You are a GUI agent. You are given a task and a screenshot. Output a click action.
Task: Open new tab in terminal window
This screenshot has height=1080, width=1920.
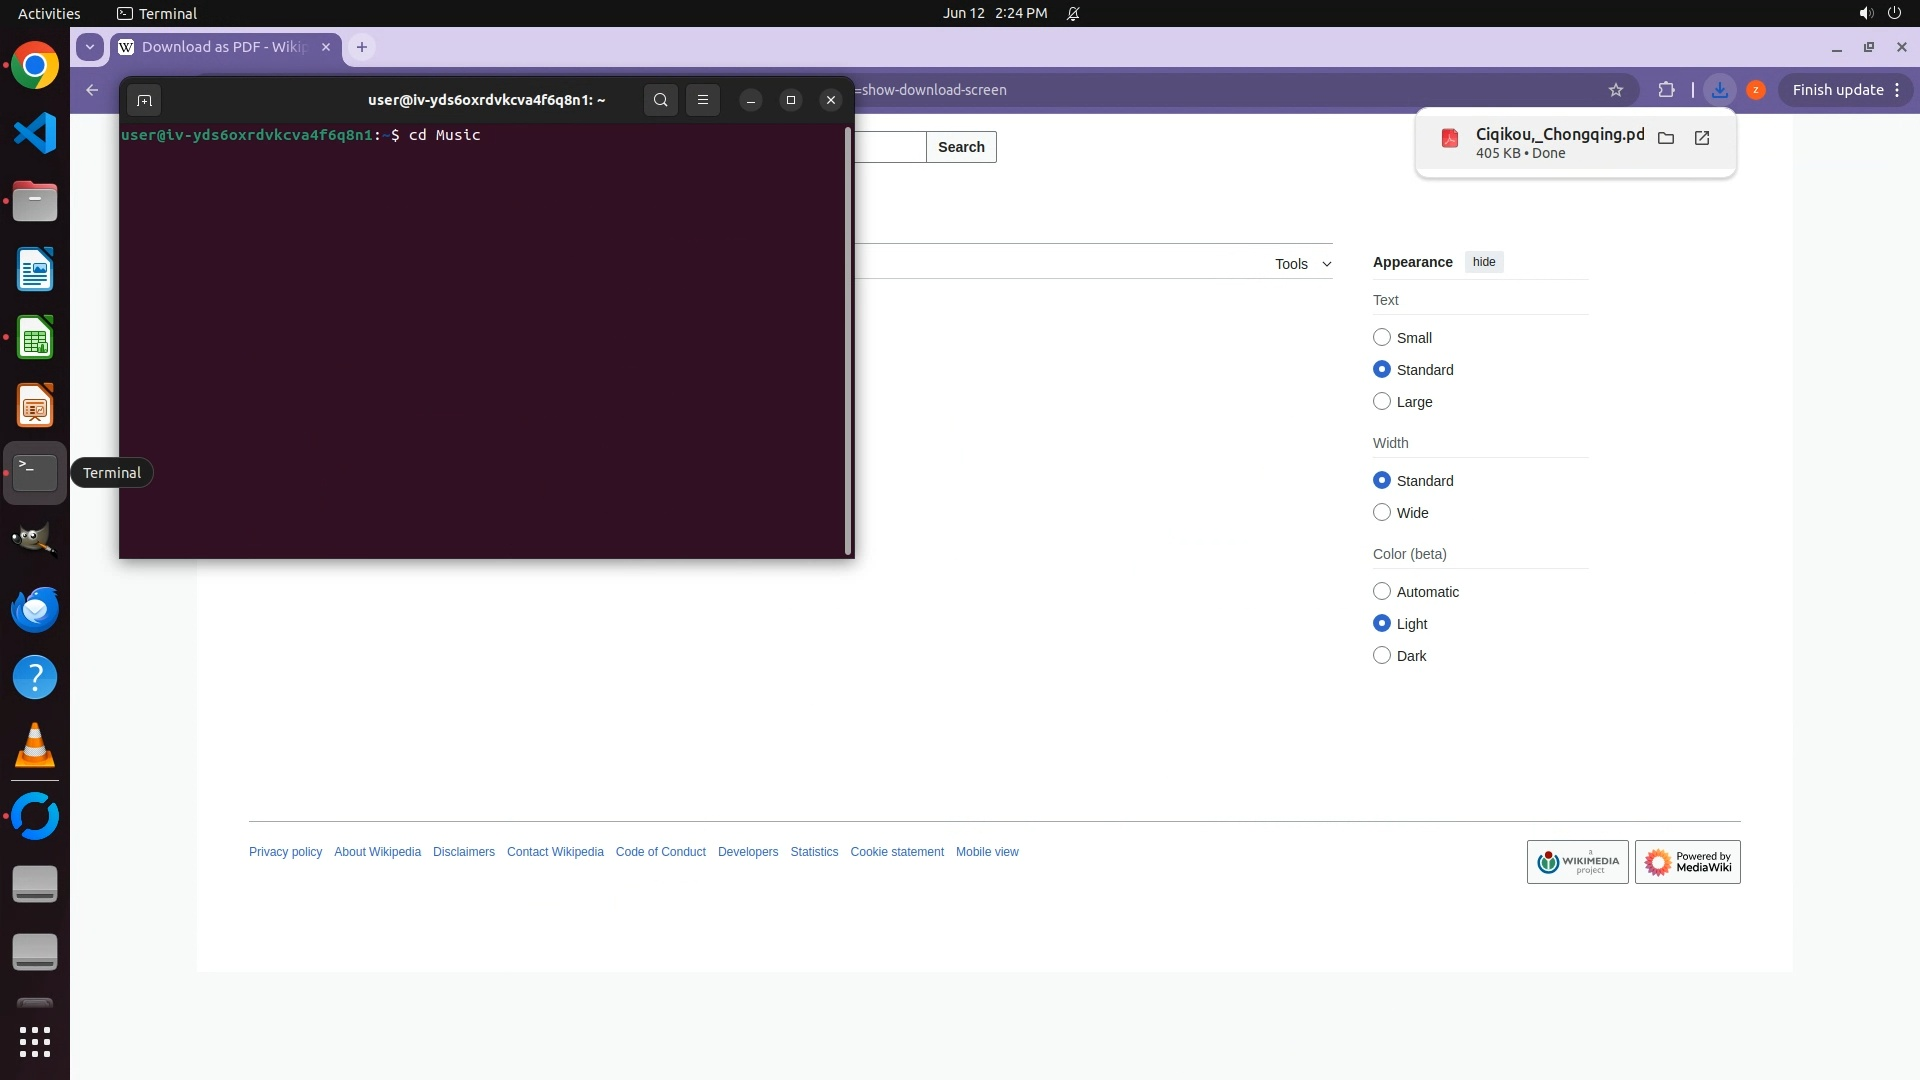click(144, 100)
